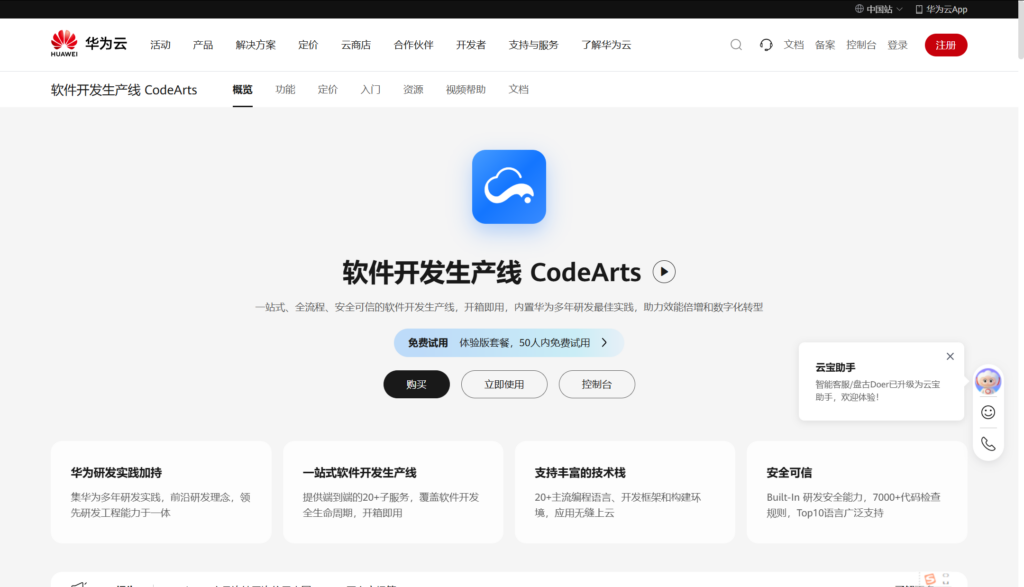1024x587 pixels.
Task: Click the search magnifier icon in the header
Action: click(736, 44)
